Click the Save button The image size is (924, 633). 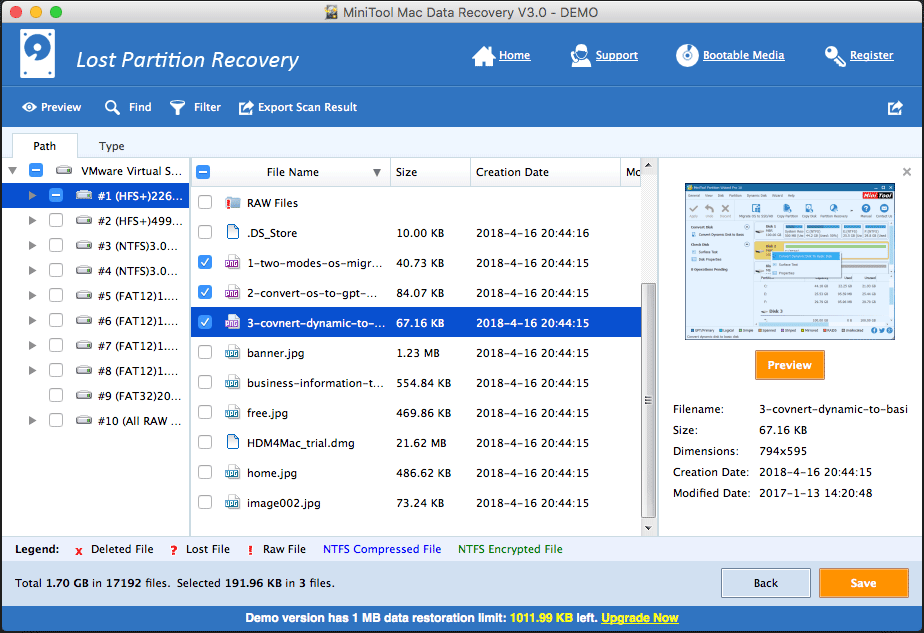coord(863,583)
